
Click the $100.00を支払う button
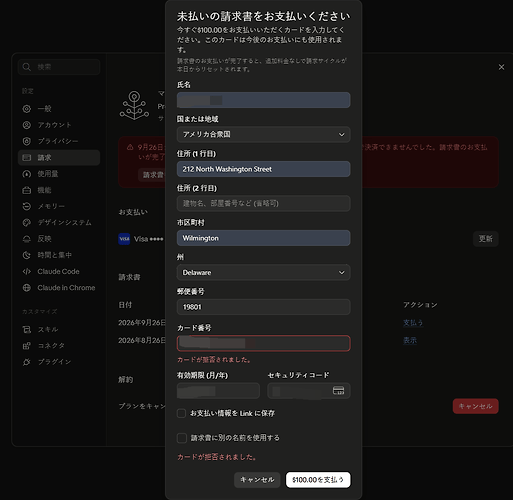(x=318, y=480)
